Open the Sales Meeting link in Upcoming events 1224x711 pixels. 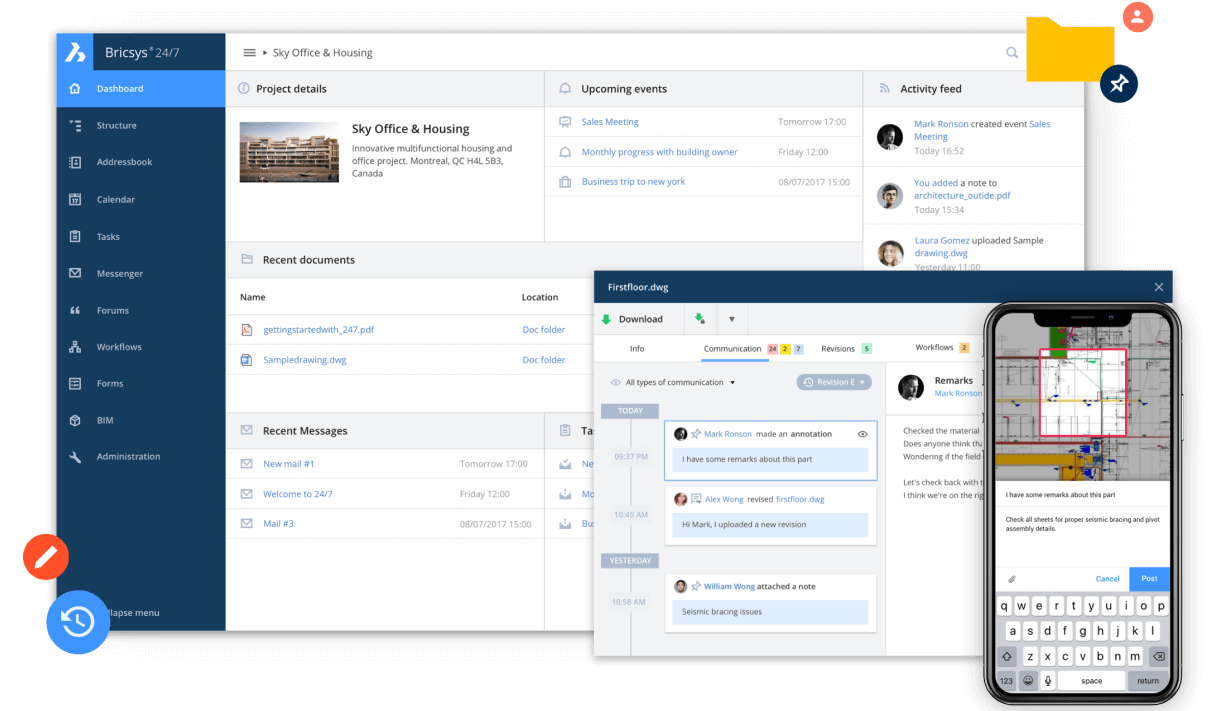pos(610,122)
